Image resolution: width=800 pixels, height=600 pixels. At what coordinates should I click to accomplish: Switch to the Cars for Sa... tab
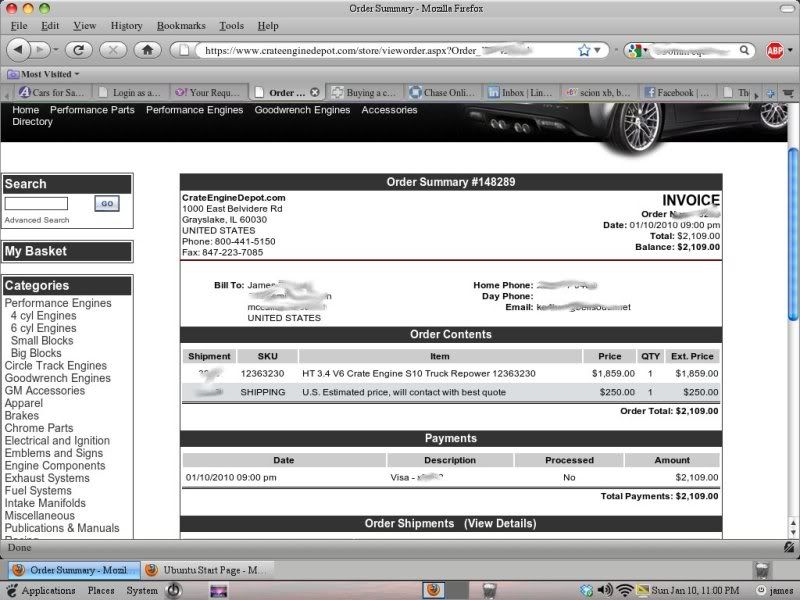click(x=54, y=92)
